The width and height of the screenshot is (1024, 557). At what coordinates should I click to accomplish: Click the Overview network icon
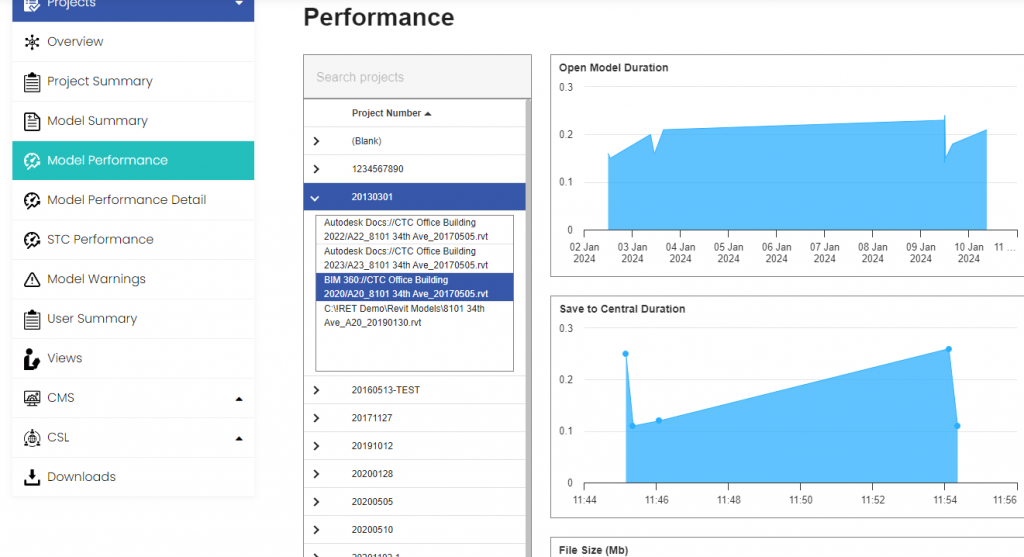pos(31,42)
